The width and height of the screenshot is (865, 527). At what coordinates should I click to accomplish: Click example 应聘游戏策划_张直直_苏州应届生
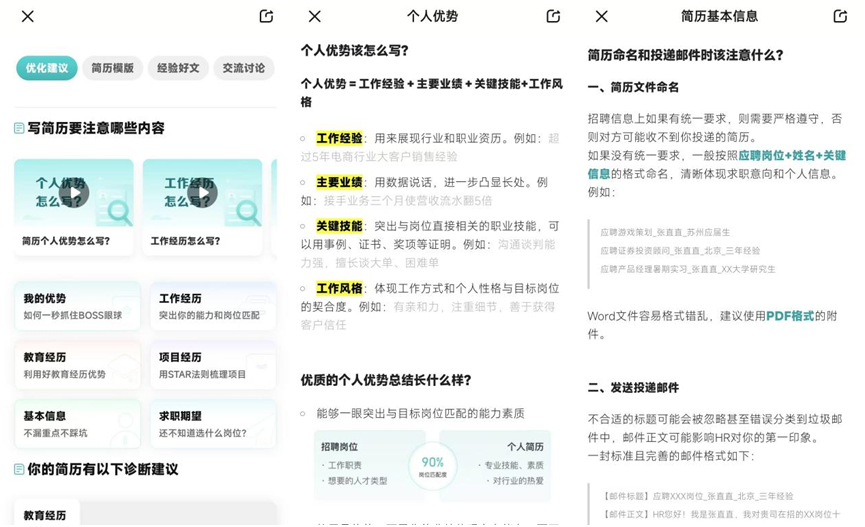click(x=665, y=232)
